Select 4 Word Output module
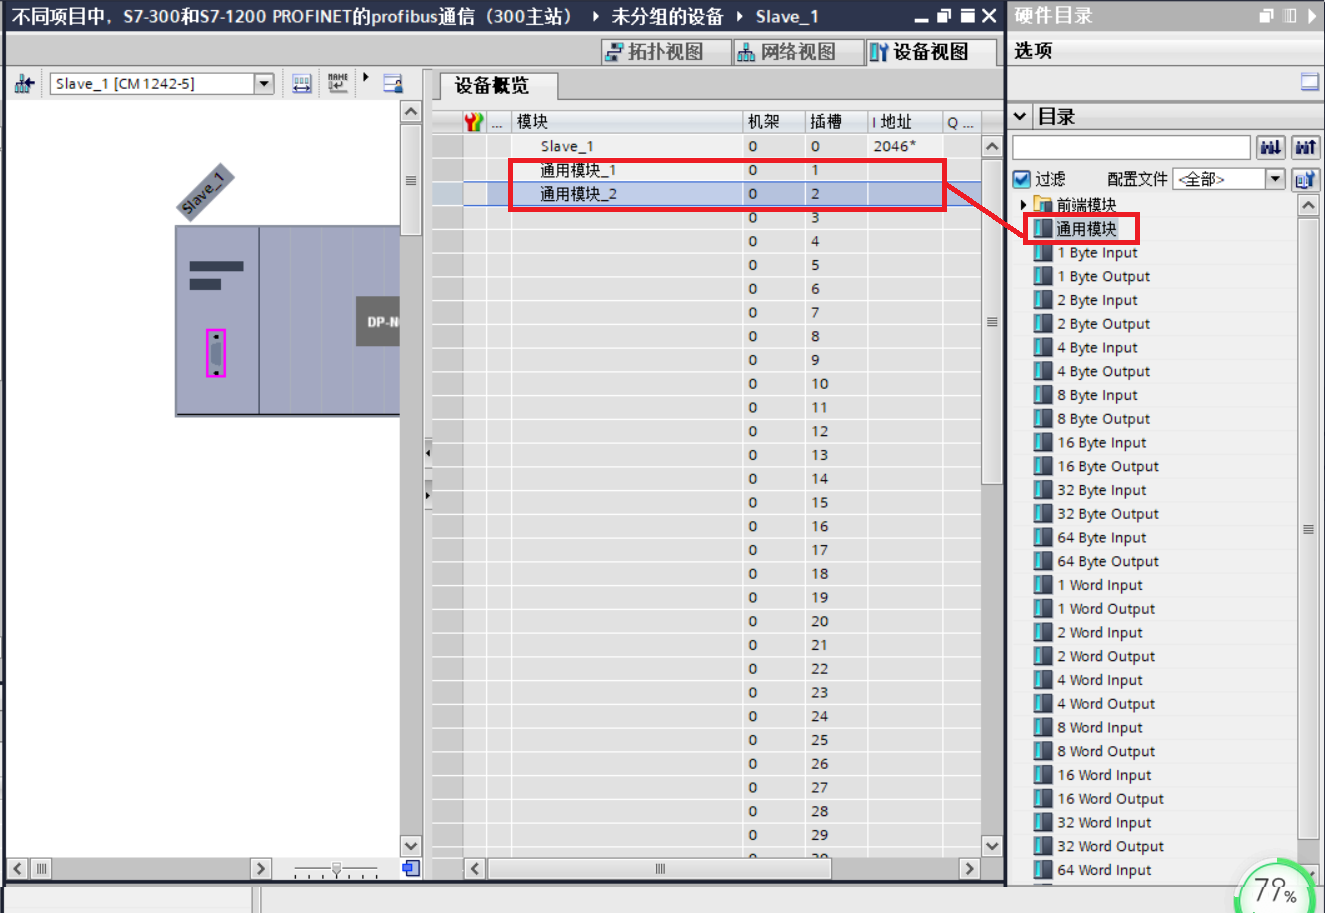 click(x=1106, y=704)
